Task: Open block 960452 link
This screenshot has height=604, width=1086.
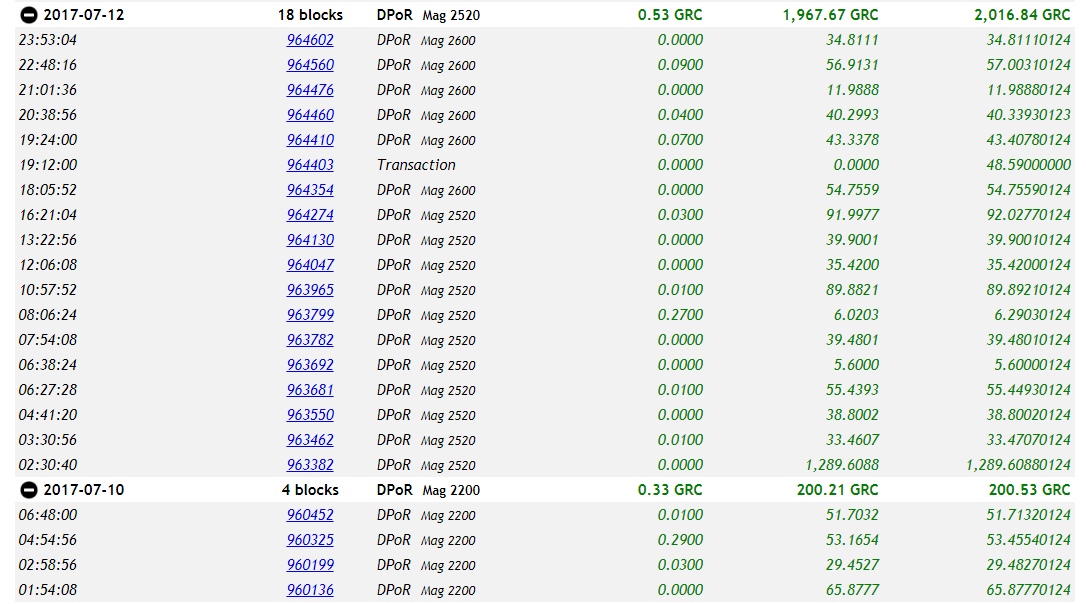Action: coord(310,515)
